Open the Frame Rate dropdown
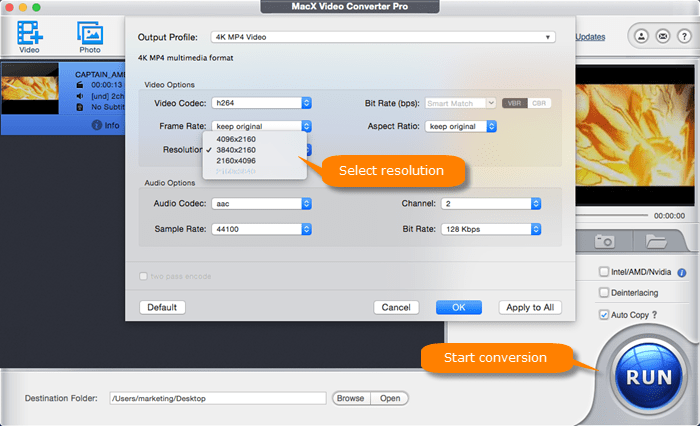The height and width of the screenshot is (426, 700). (x=261, y=126)
